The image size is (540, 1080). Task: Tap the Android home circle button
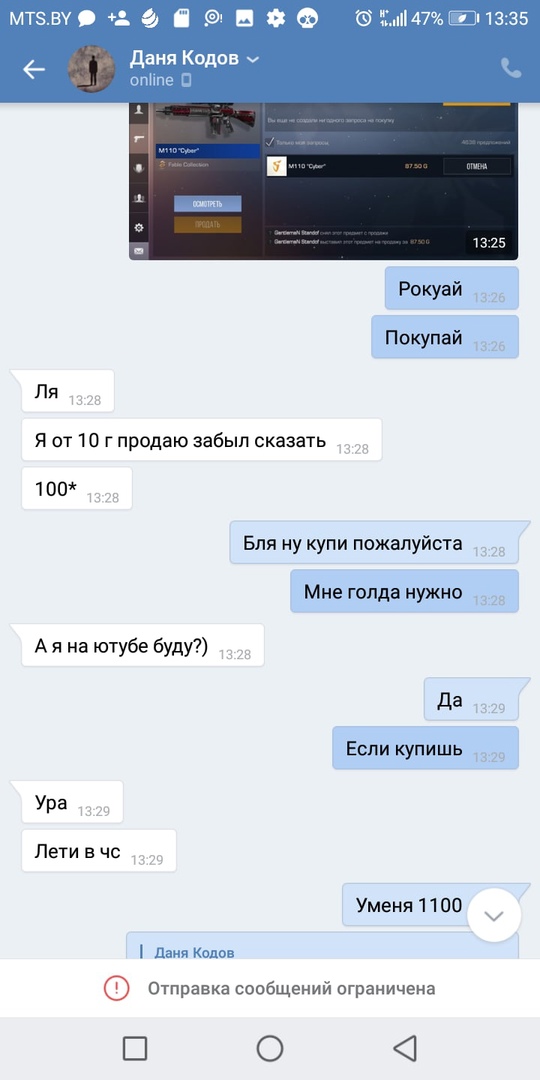point(270,1048)
